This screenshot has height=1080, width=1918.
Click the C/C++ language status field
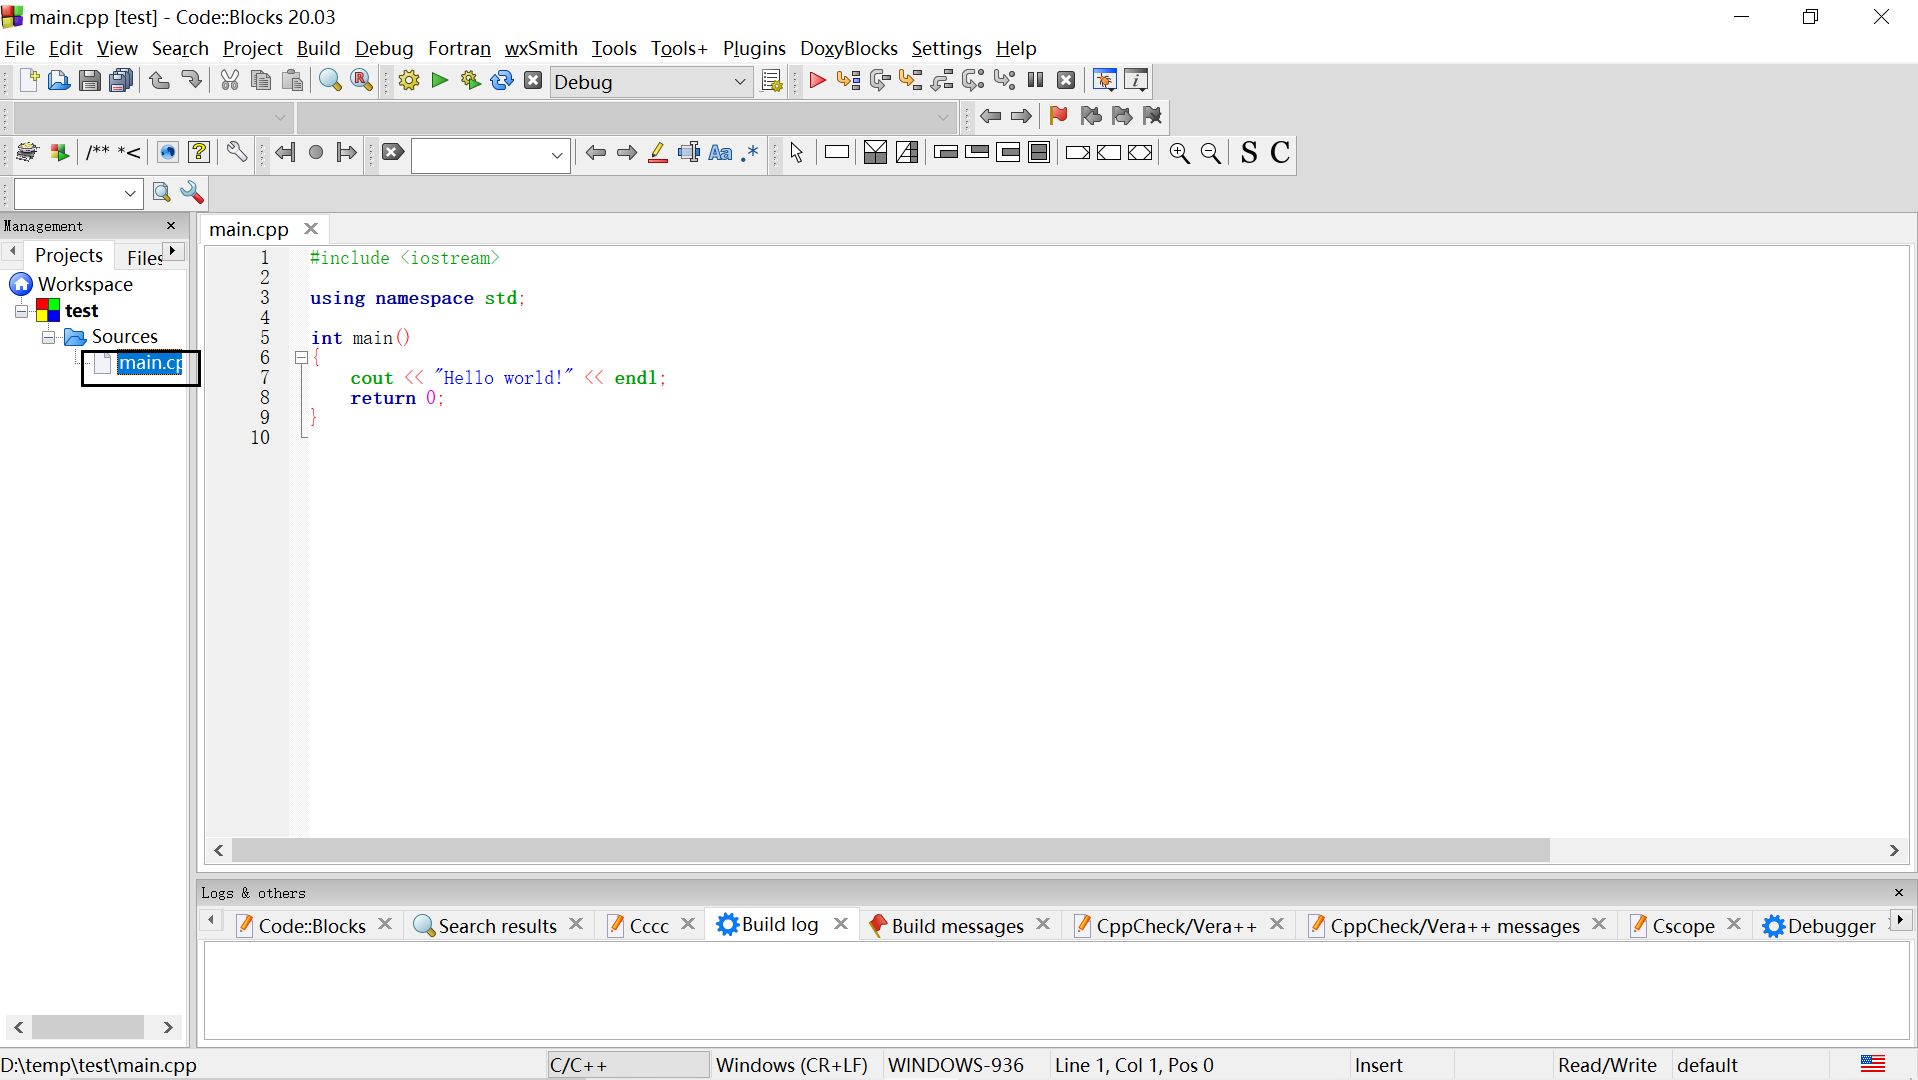pyautogui.click(x=627, y=1065)
